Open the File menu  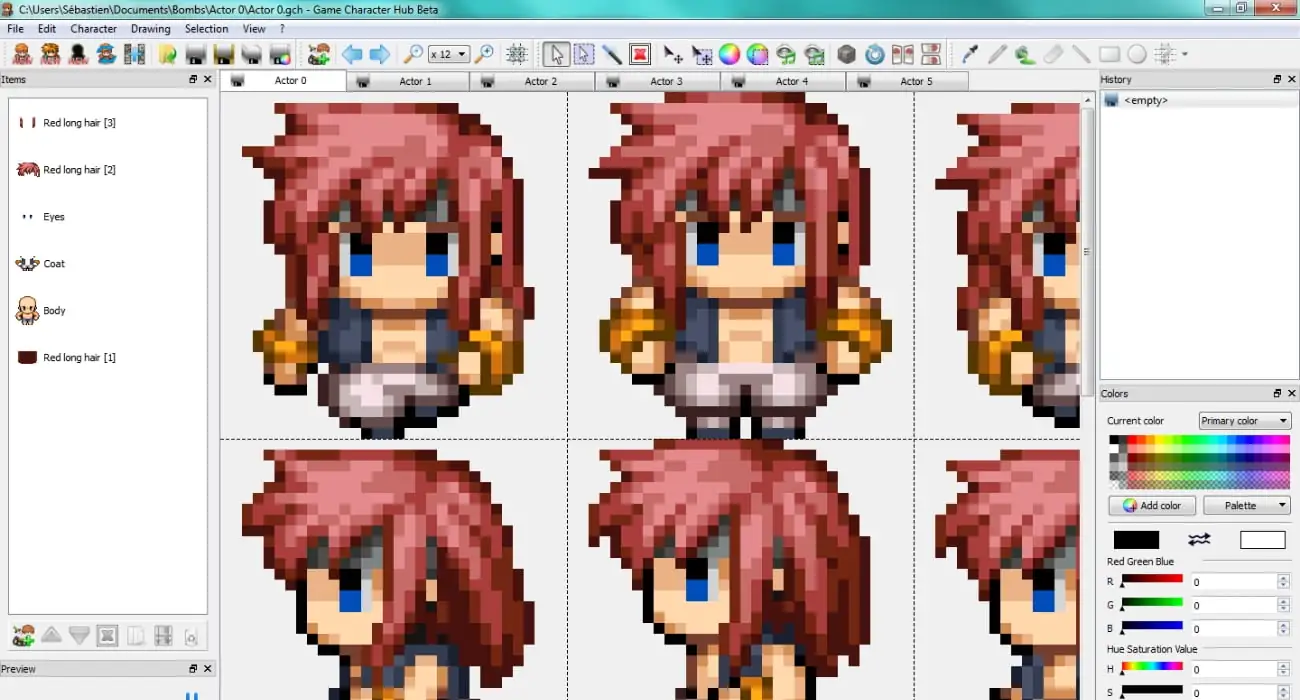click(16, 29)
